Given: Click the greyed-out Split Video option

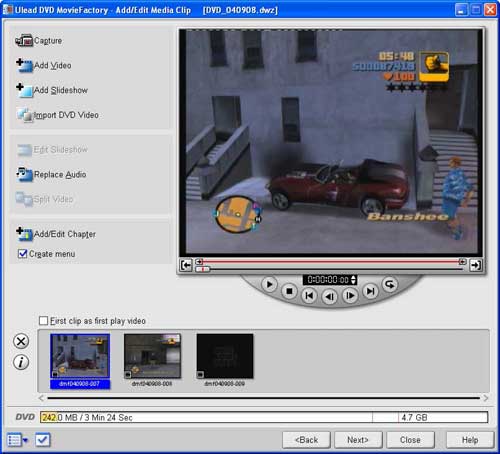Looking at the screenshot, I should coord(45,199).
